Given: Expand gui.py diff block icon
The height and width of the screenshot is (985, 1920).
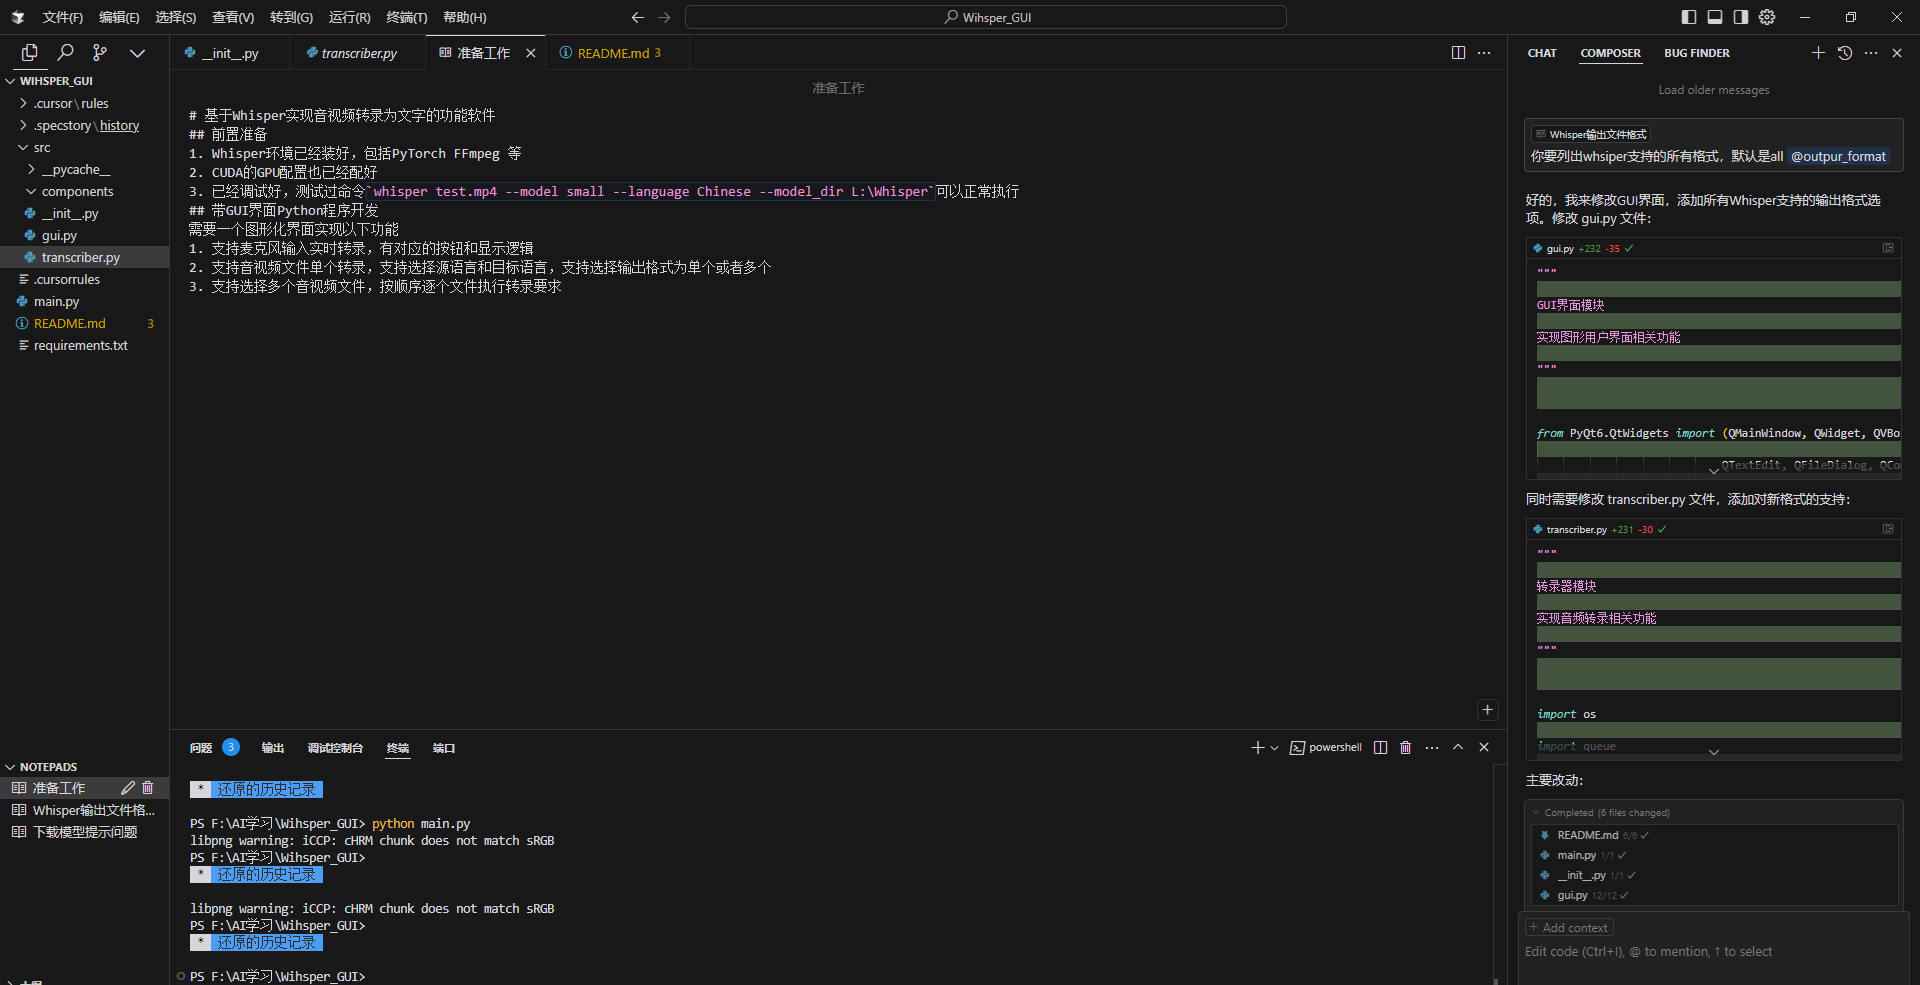Looking at the screenshot, I should click(x=1888, y=248).
